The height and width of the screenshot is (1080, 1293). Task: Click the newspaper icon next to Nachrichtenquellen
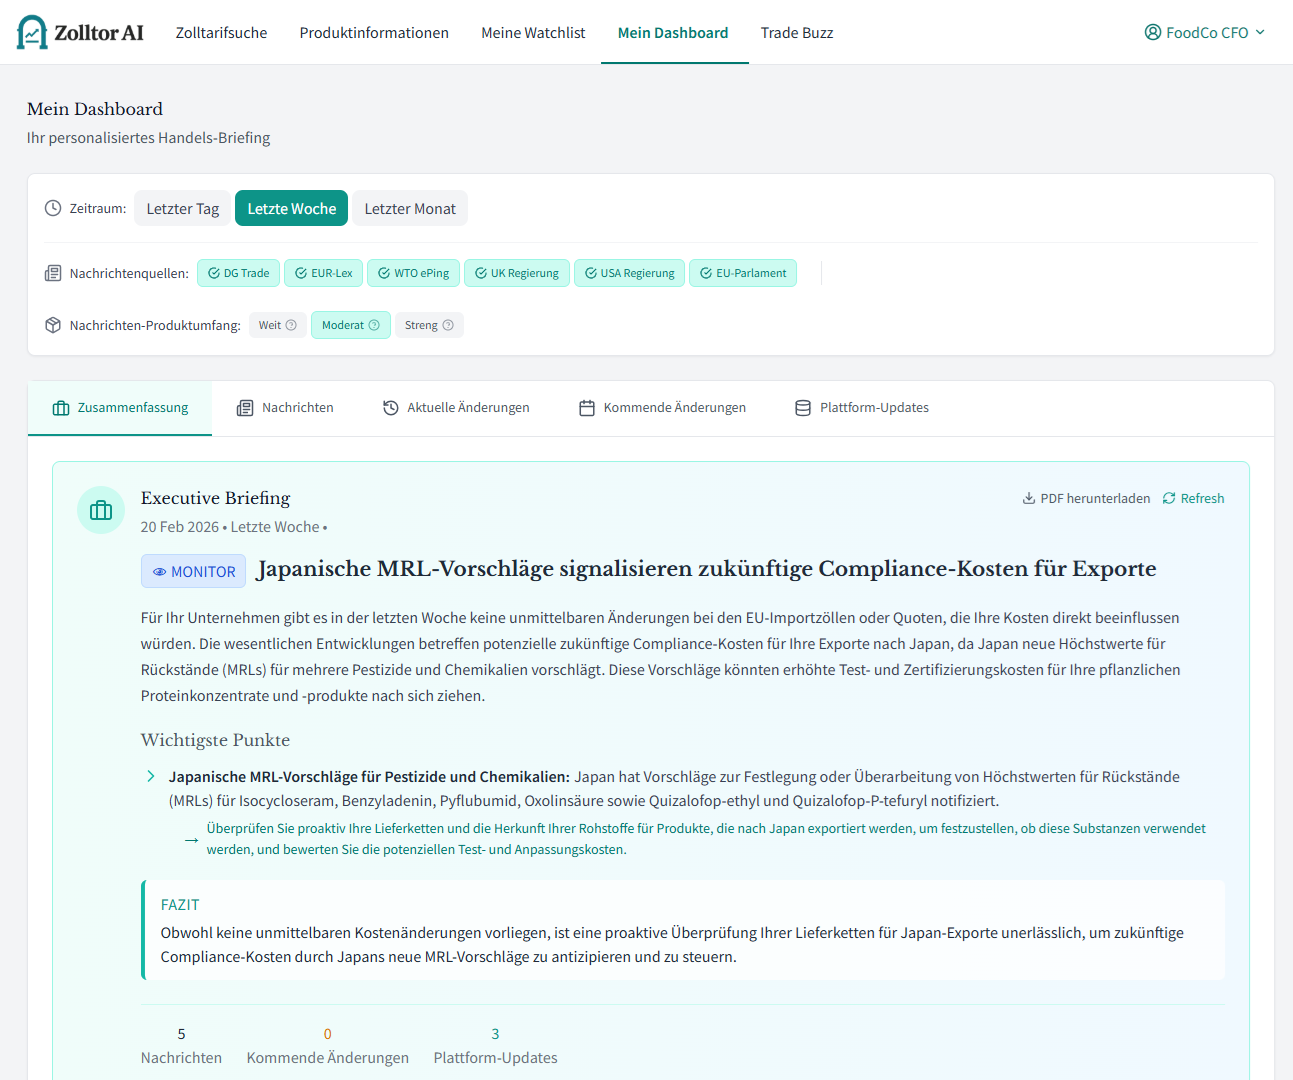[52, 272]
